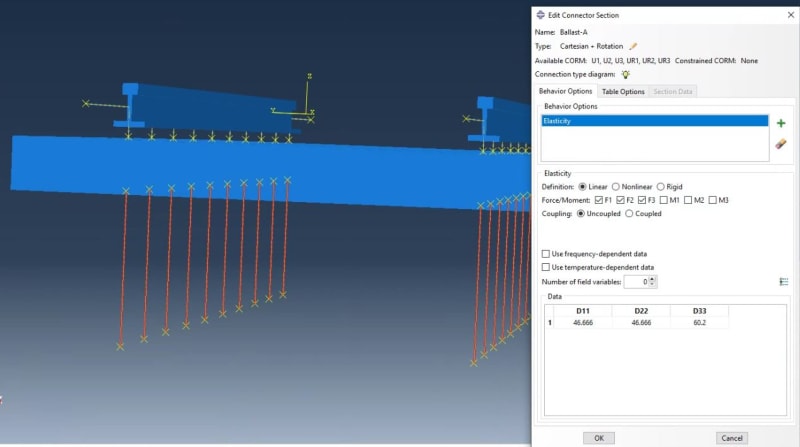This screenshot has height=447, width=800.
Task: Click the left rail in the viewport
Action: click(x=209, y=110)
